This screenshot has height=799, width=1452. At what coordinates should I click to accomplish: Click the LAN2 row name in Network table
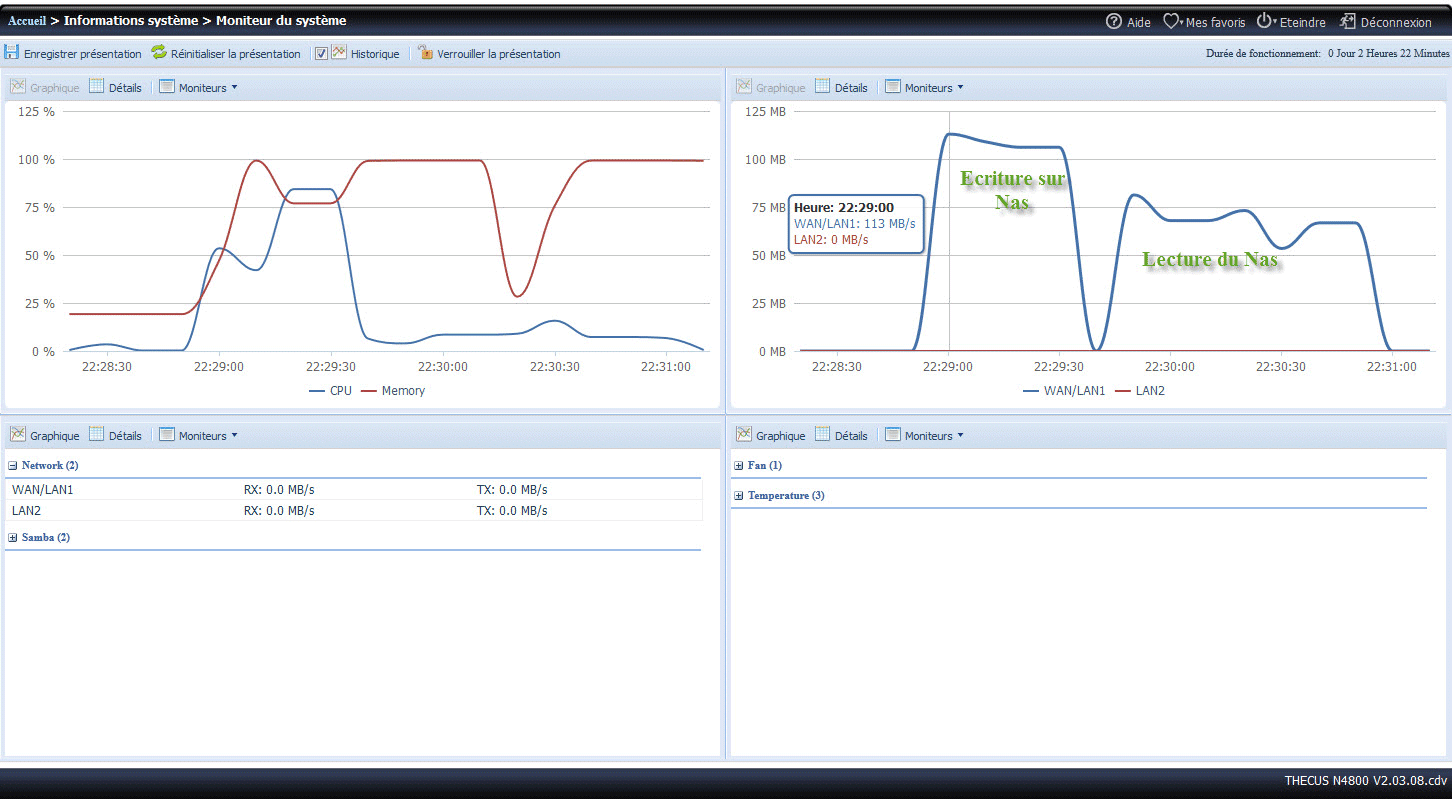(26, 511)
